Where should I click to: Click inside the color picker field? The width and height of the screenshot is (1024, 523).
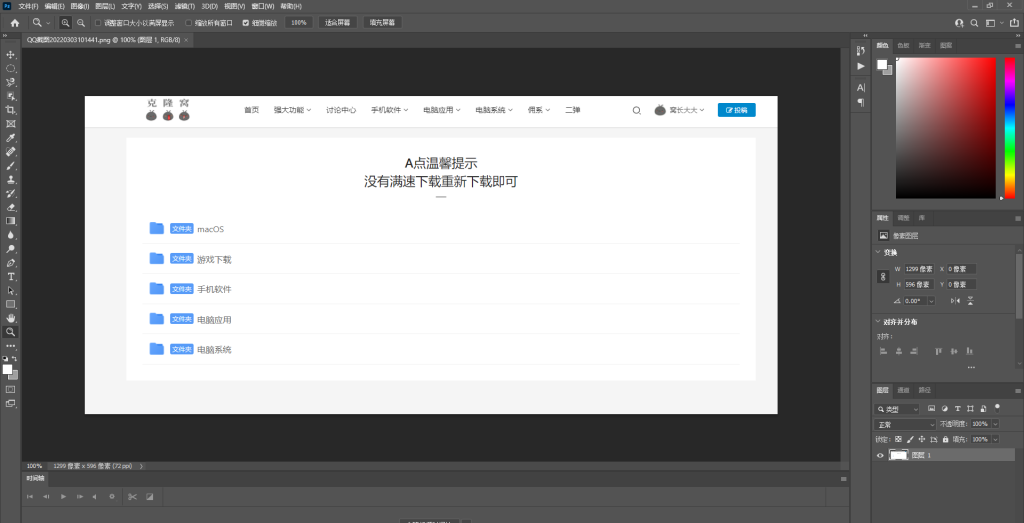(x=946, y=128)
